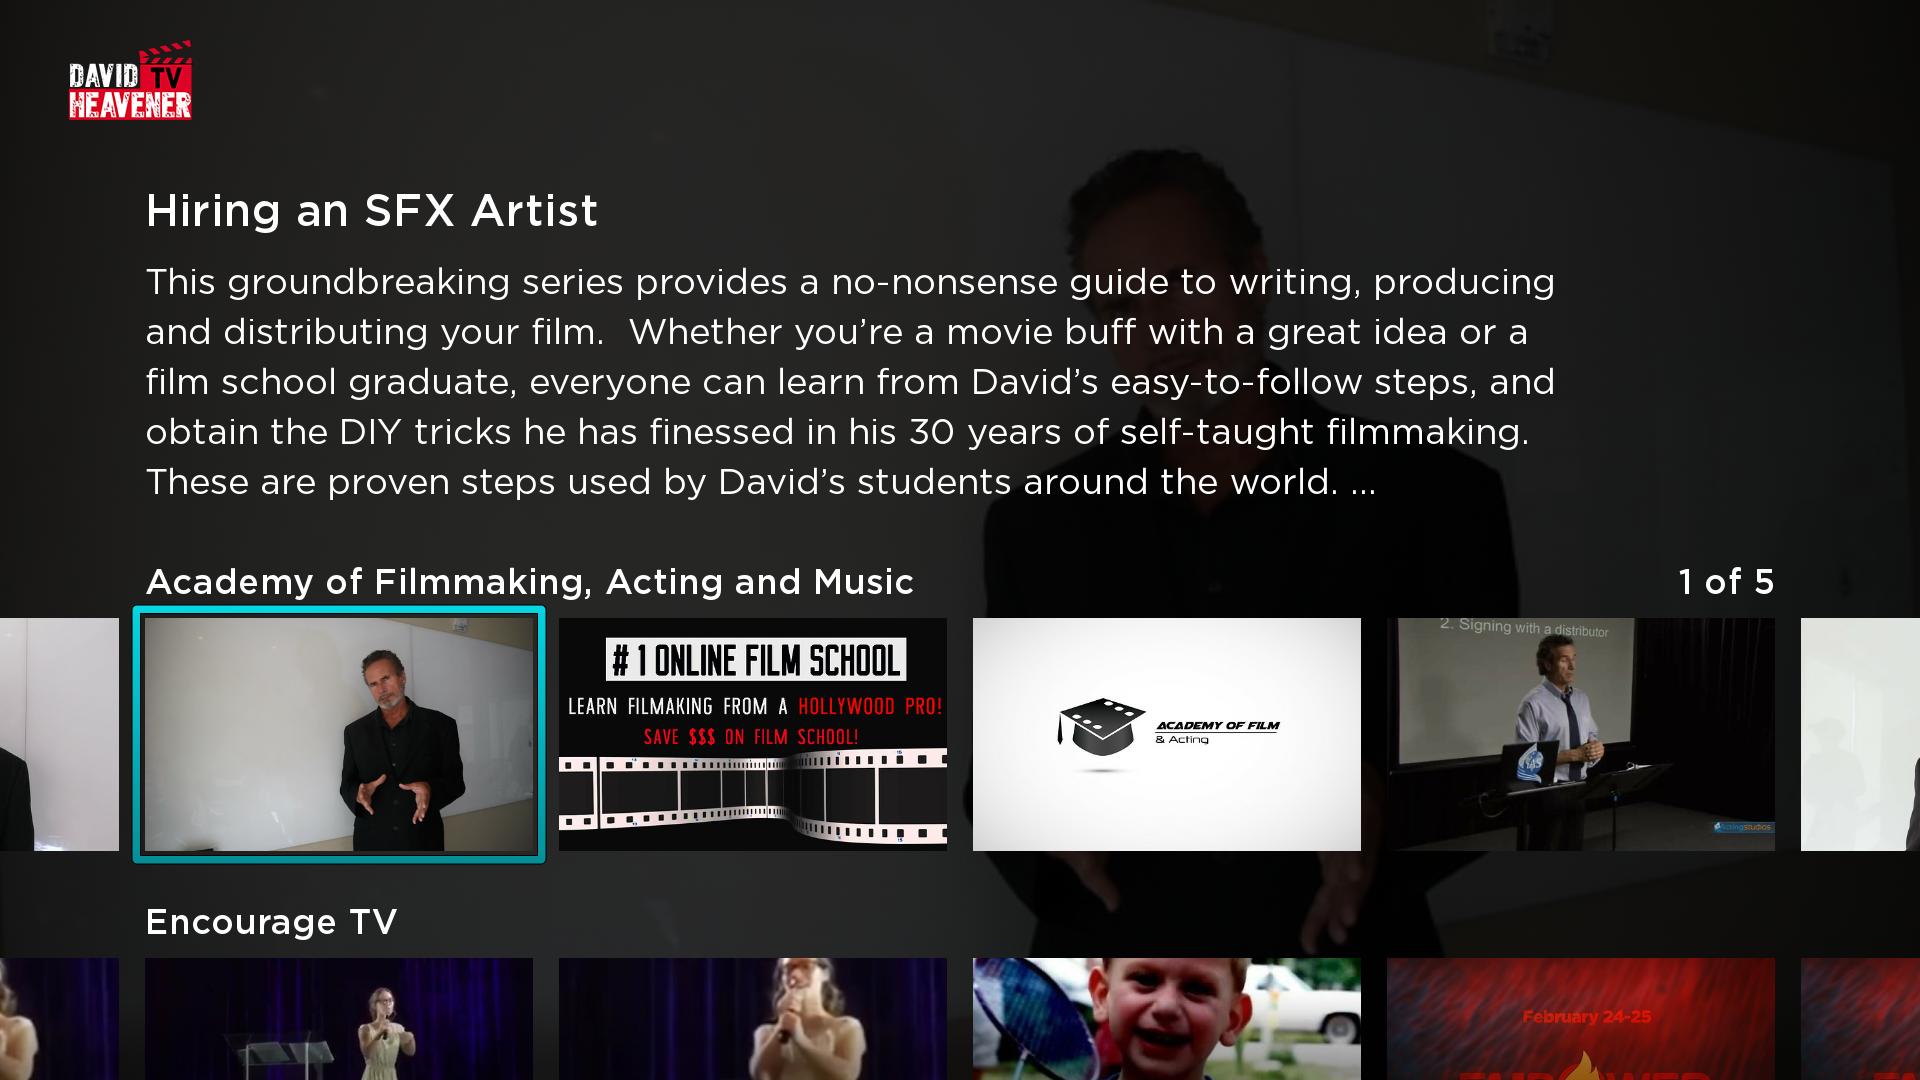
Task: Open the laughing child video thumbnail
Action: point(1167,1019)
